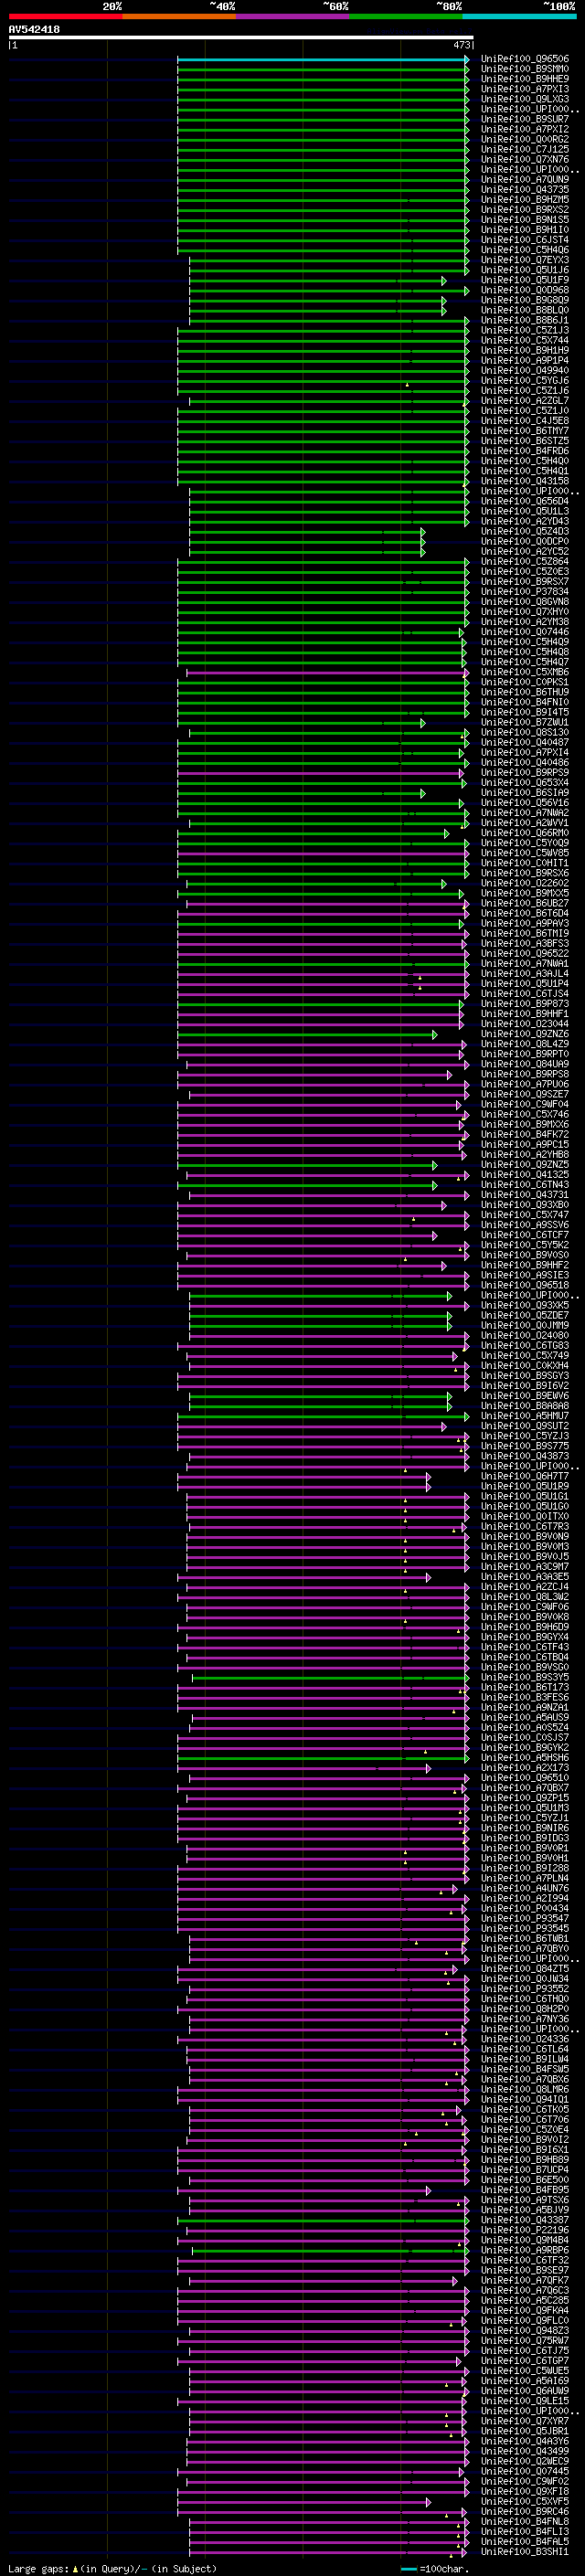585x2576 pixels.
Task: Click label UniRef100_P22196
Action: pyautogui.click(x=525, y=2231)
